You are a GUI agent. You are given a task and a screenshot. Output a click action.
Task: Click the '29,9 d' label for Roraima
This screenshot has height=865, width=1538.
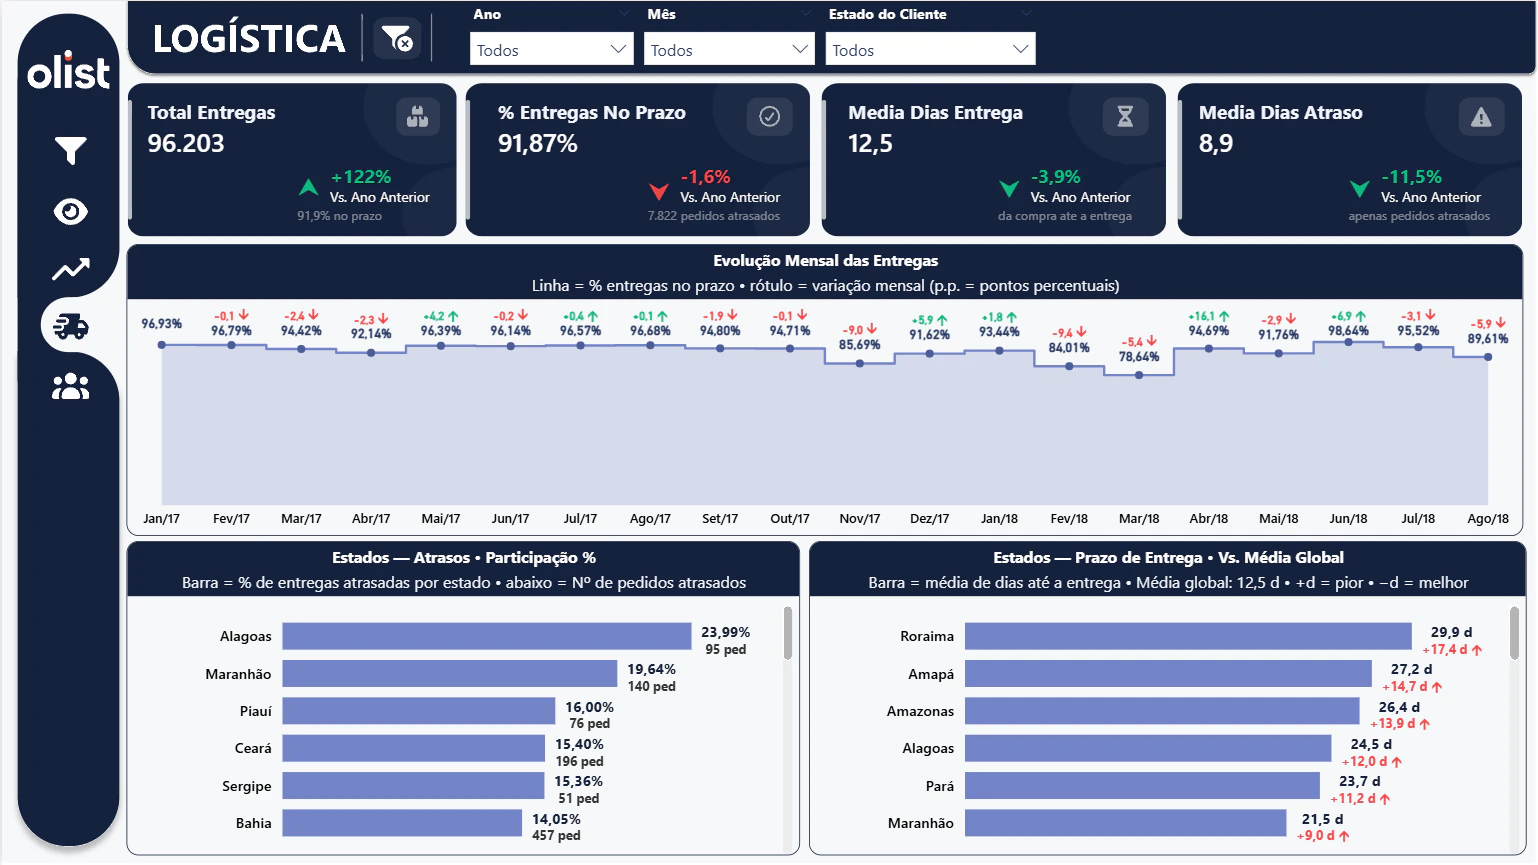pyautogui.click(x=1451, y=632)
